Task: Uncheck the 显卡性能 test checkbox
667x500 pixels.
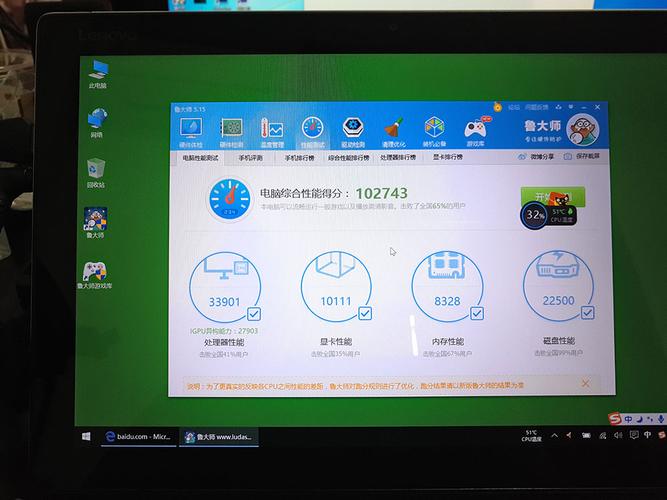Action: pos(365,314)
